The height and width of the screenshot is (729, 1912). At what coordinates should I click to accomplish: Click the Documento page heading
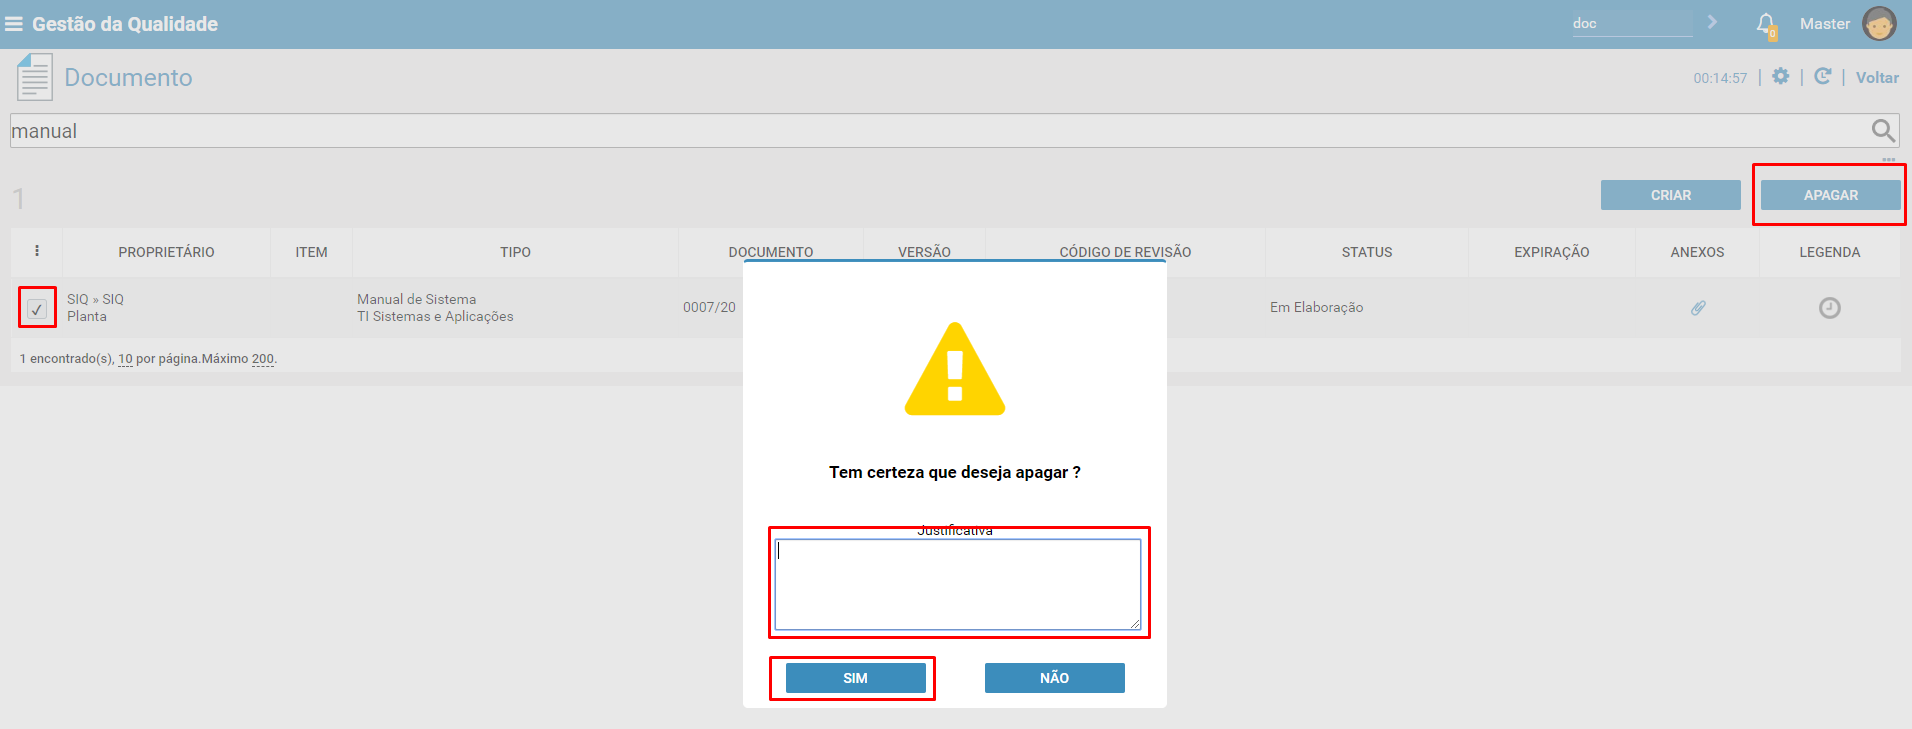pyautogui.click(x=128, y=77)
